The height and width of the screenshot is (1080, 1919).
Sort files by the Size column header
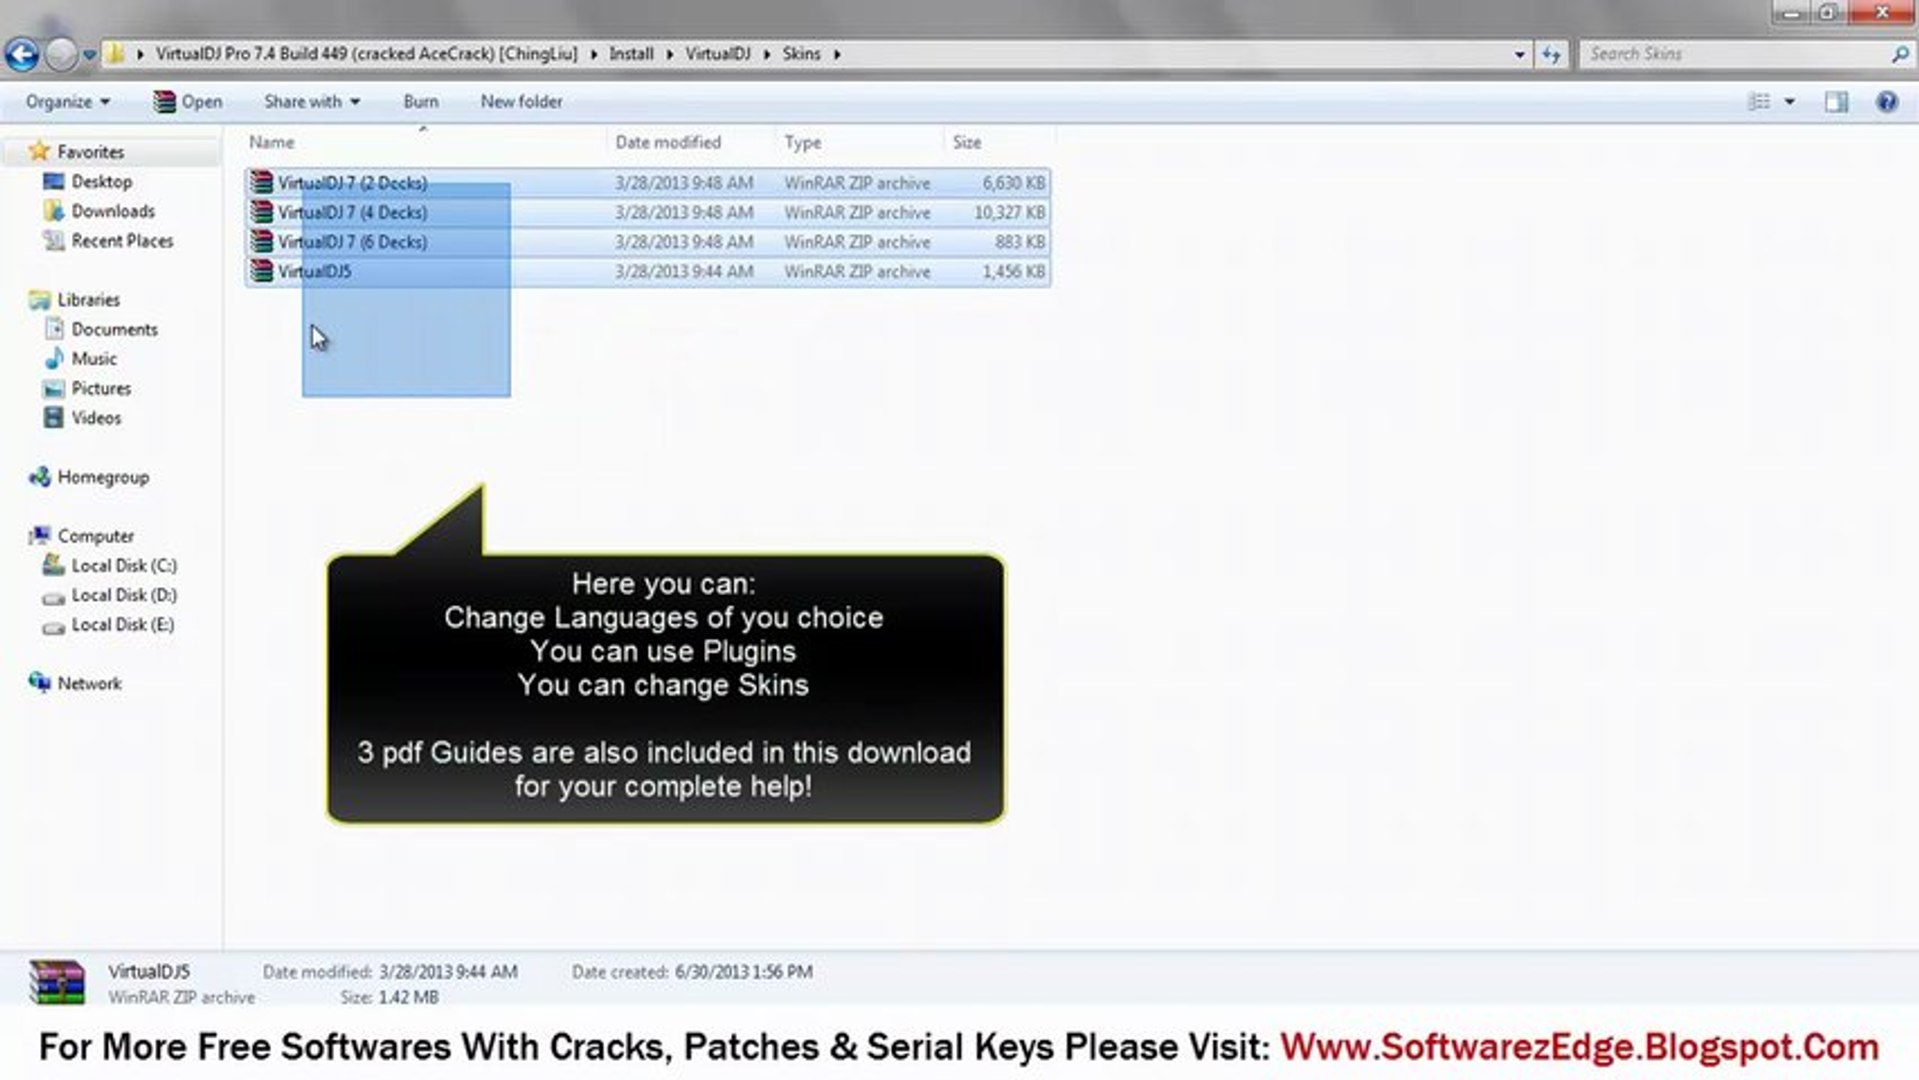[x=967, y=142]
